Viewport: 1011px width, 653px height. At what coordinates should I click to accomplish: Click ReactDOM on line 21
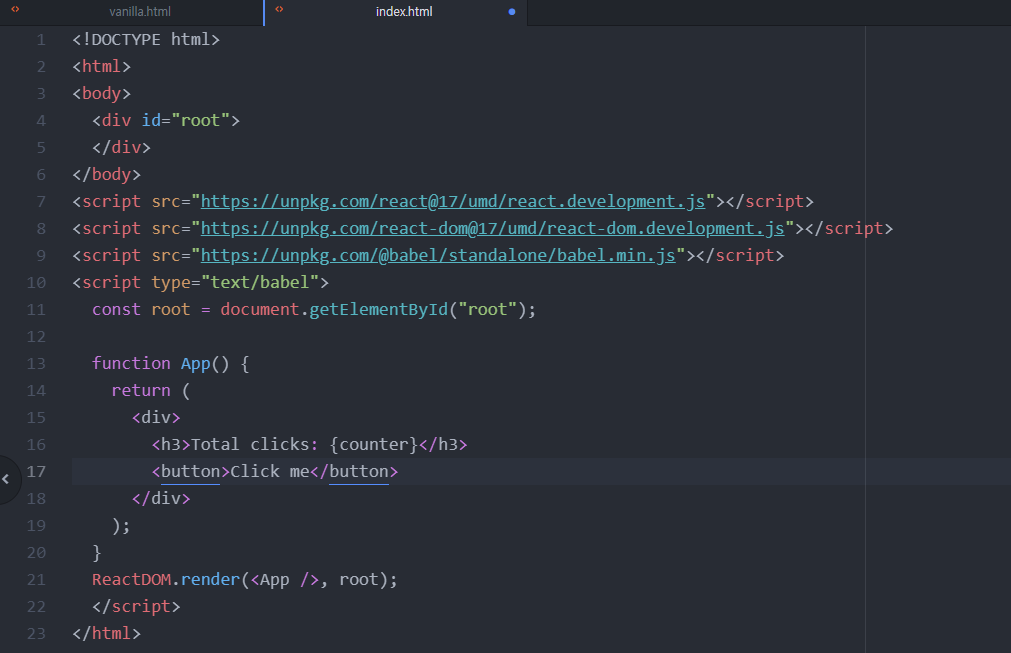pyautogui.click(x=131, y=580)
